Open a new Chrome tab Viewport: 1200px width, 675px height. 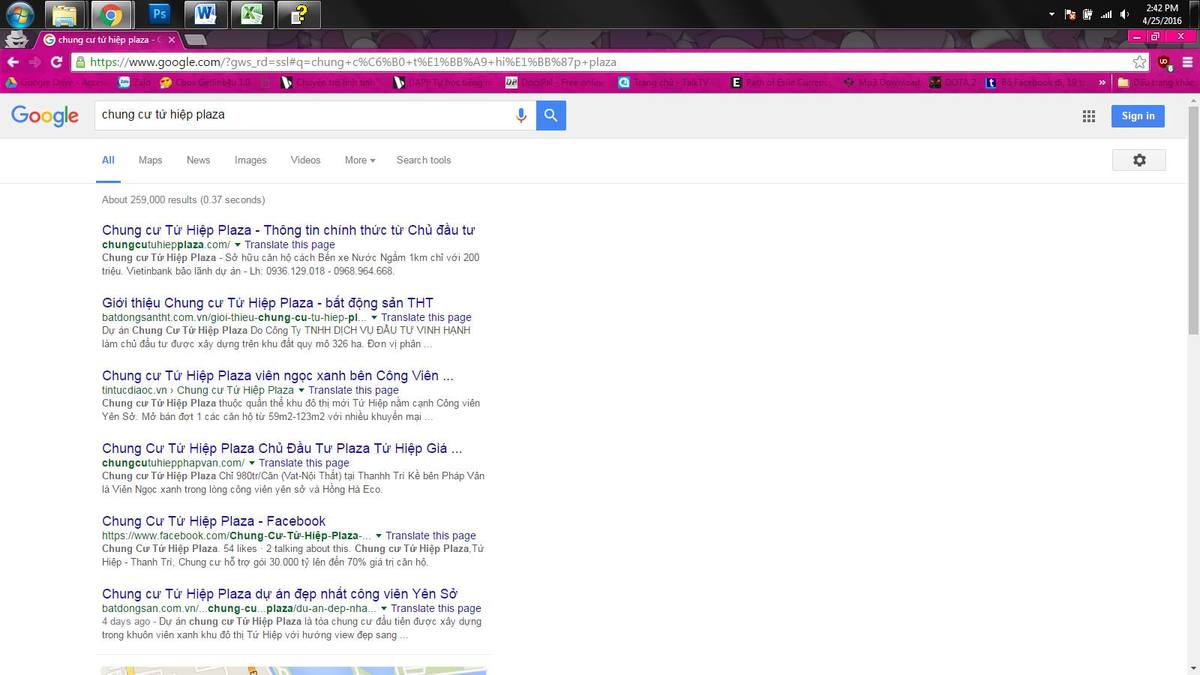click(x=196, y=40)
